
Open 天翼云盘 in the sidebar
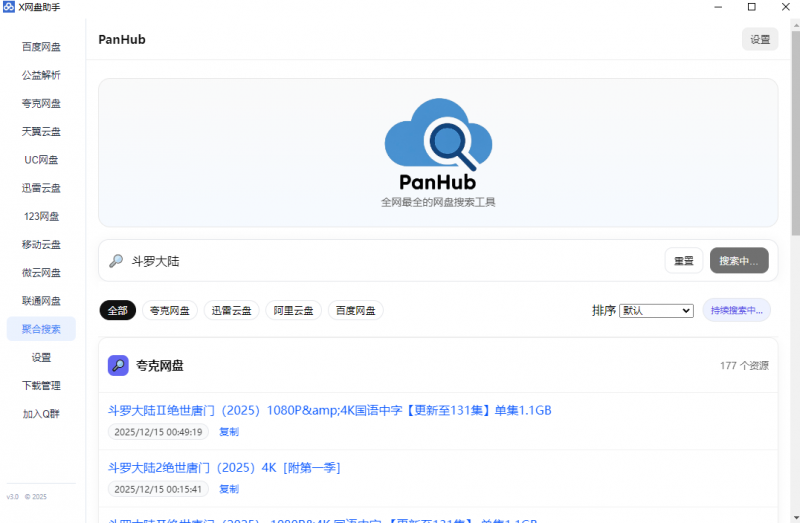41,132
